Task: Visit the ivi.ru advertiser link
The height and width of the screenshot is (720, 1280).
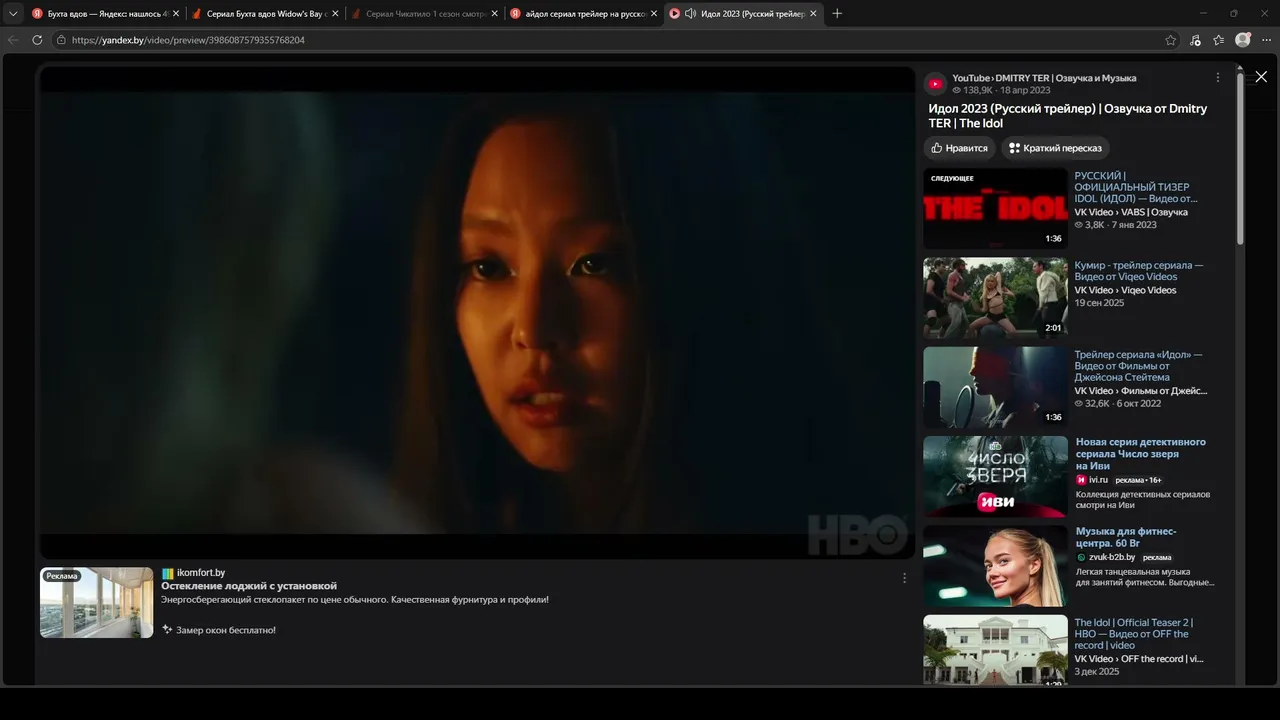Action: coord(1098,480)
